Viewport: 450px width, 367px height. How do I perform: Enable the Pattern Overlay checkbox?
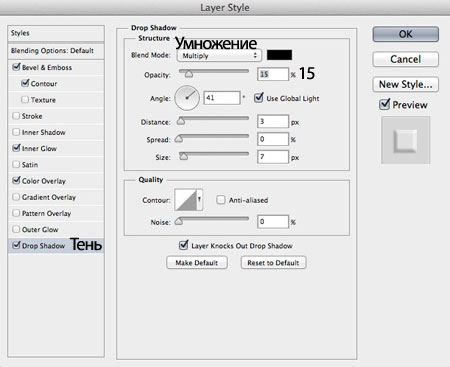[x=16, y=213]
